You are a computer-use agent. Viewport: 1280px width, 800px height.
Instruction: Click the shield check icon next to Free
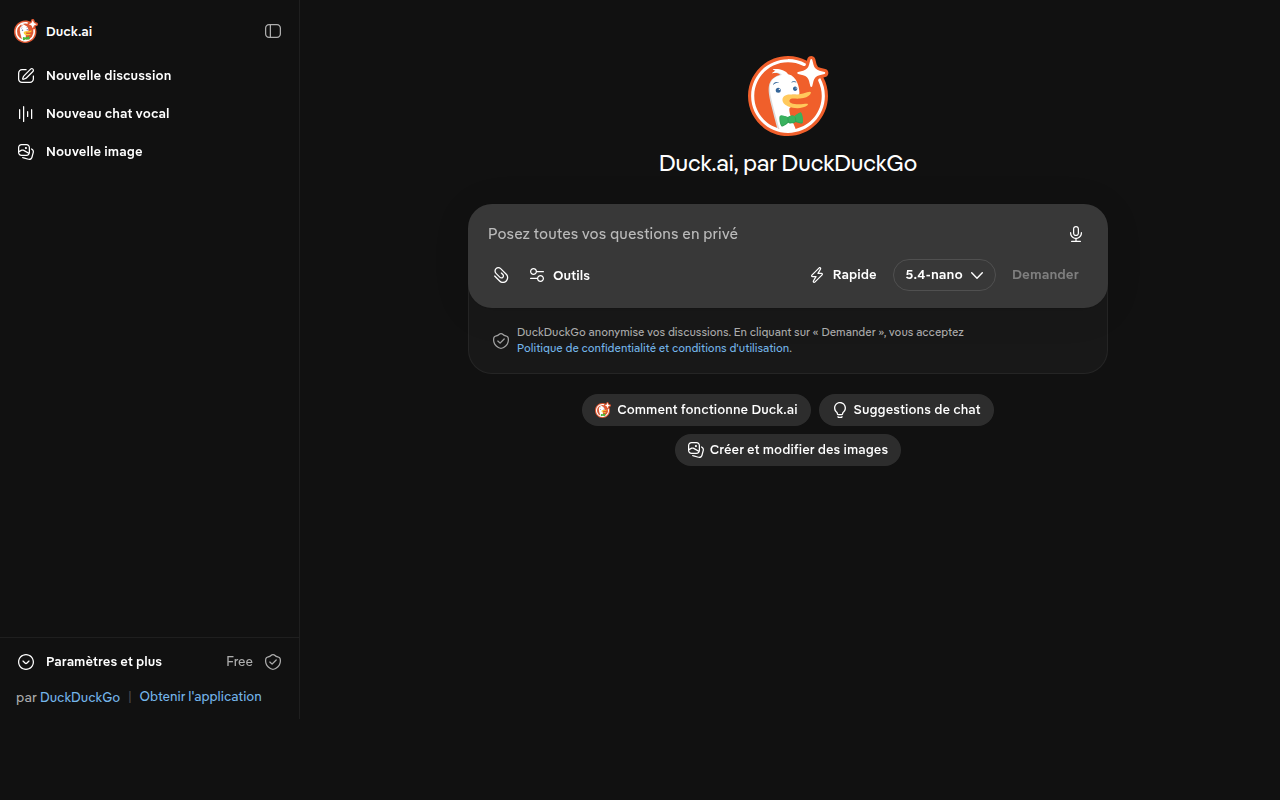[273, 662]
